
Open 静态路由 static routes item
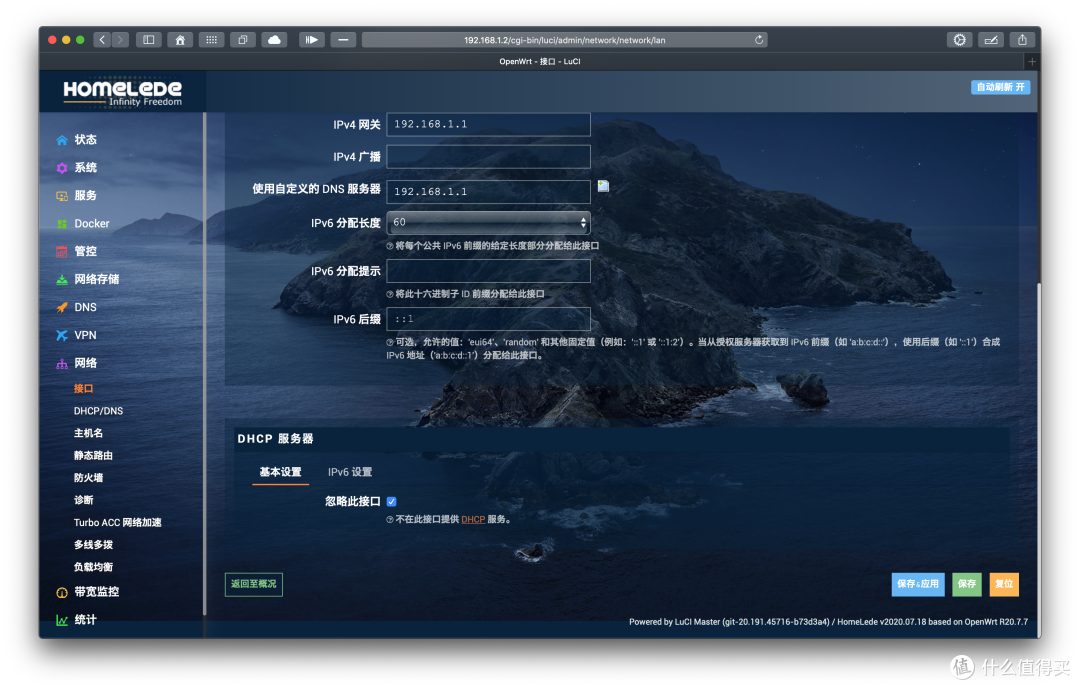tap(93, 456)
